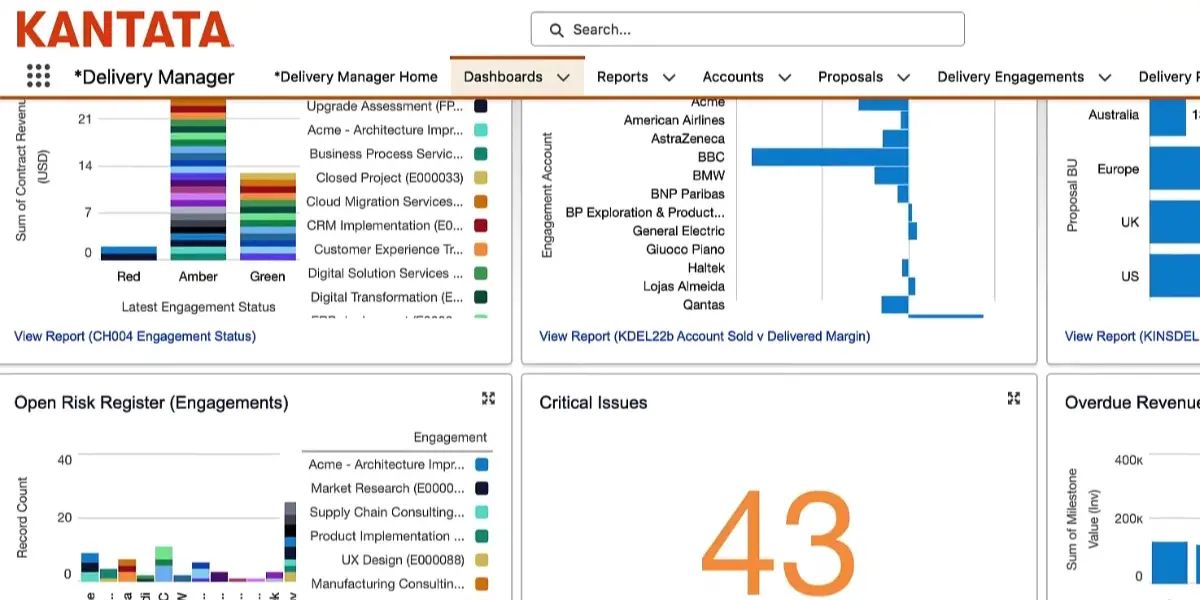Click the Australia business unit label
The width and height of the screenshot is (1200, 600).
click(x=1114, y=115)
